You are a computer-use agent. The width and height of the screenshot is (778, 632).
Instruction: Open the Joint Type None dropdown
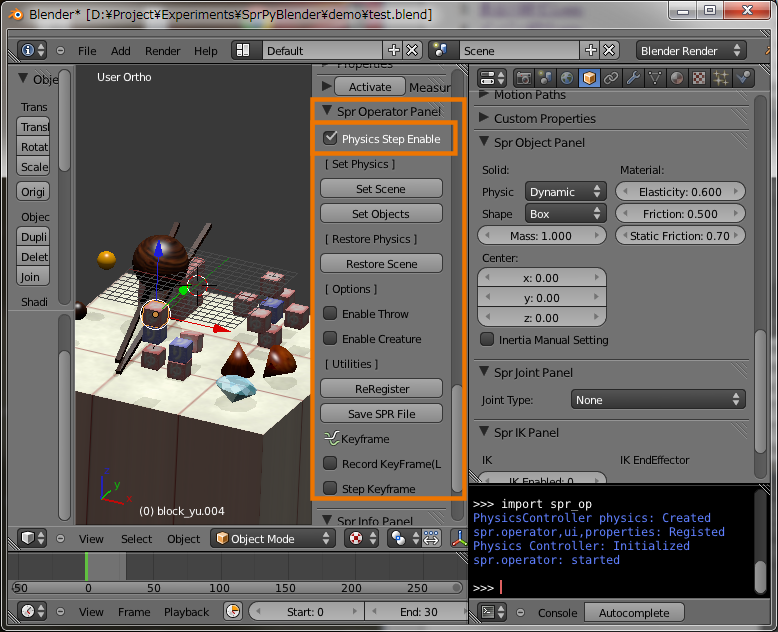point(658,399)
